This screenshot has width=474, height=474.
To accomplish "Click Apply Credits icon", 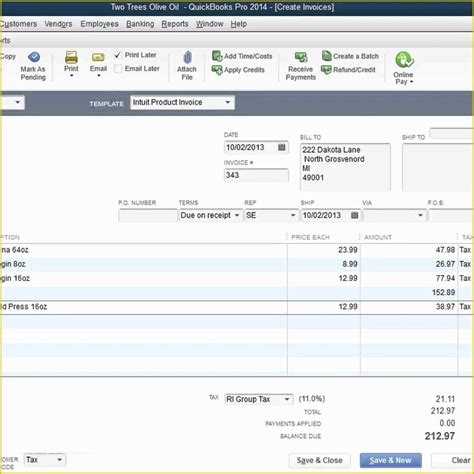I will (x=217, y=70).
